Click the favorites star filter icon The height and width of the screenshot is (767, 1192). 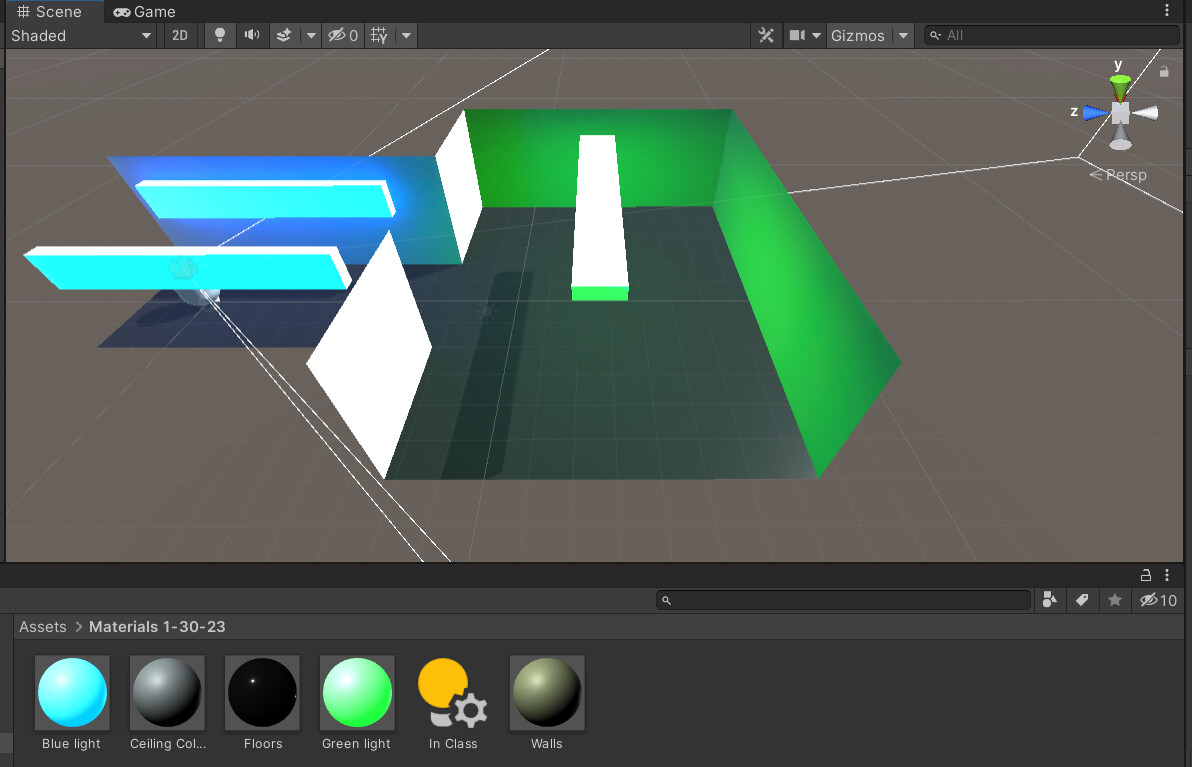(x=1115, y=600)
